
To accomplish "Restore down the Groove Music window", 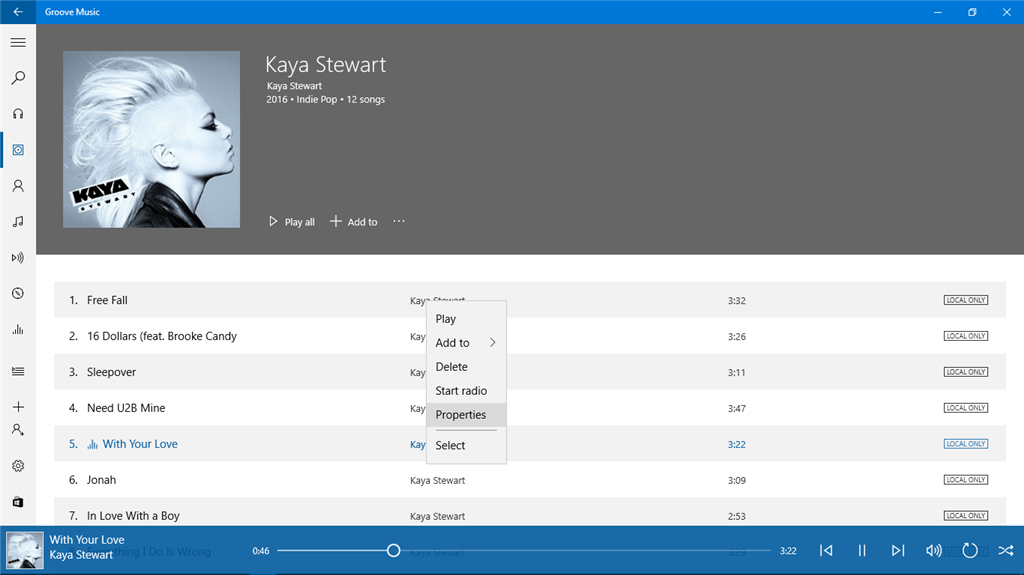I will click(972, 12).
